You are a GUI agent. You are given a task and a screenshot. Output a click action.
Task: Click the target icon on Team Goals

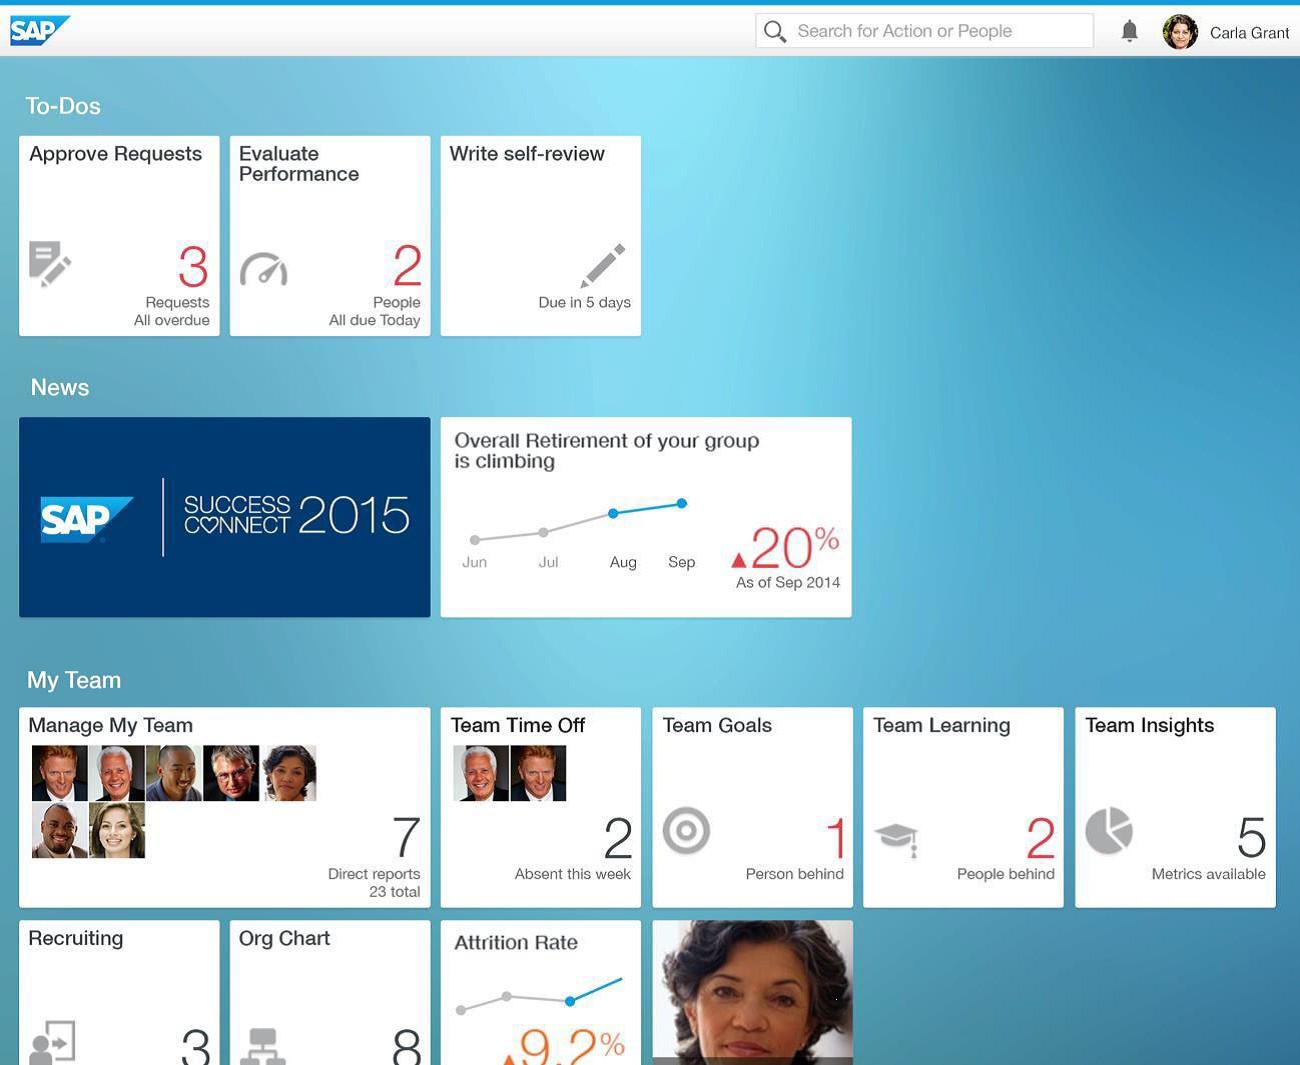[686, 831]
